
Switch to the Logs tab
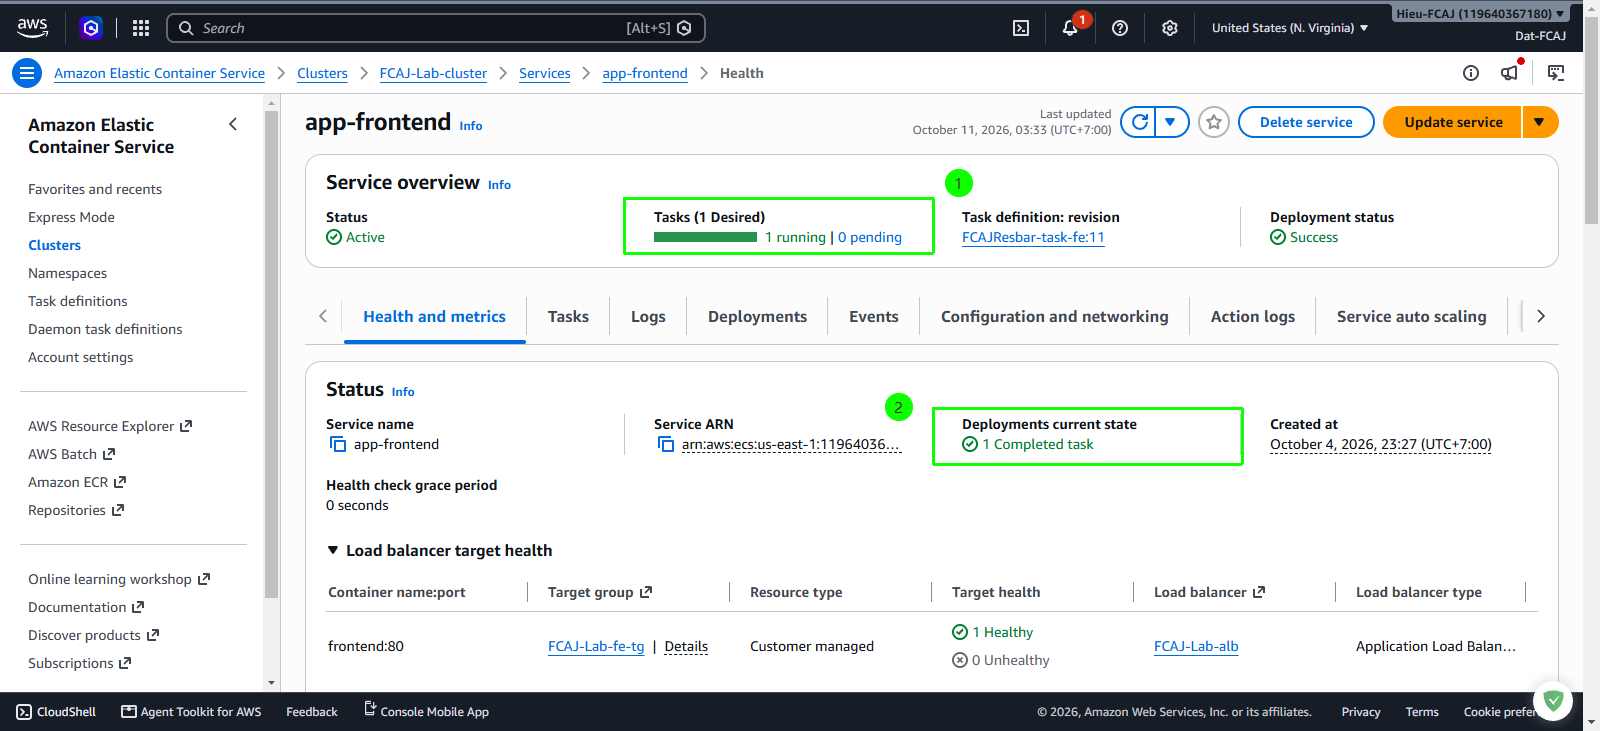tap(648, 316)
